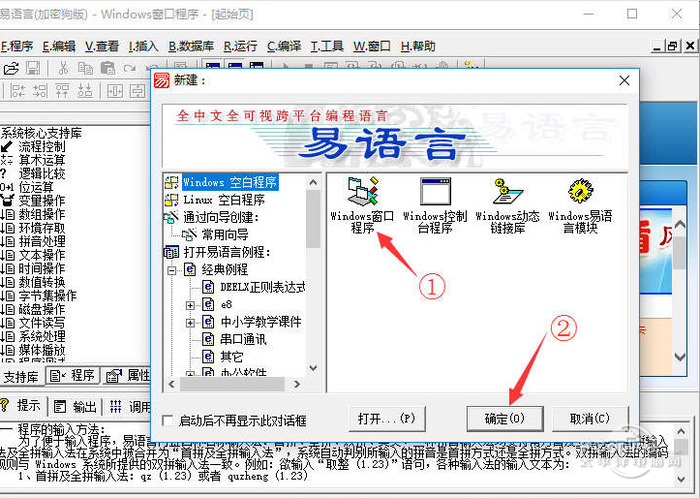
Task: Open the F.程序 menu
Action: tap(17, 46)
